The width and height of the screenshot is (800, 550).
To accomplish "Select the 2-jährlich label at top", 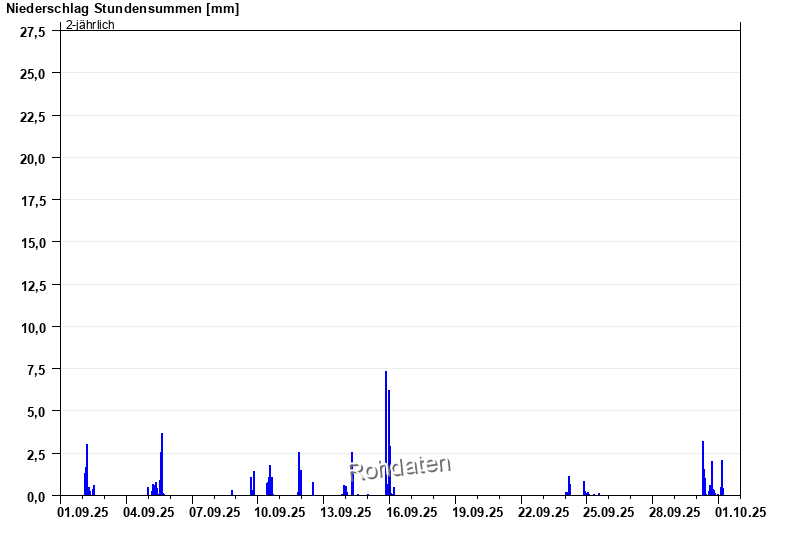I will click(90, 25).
